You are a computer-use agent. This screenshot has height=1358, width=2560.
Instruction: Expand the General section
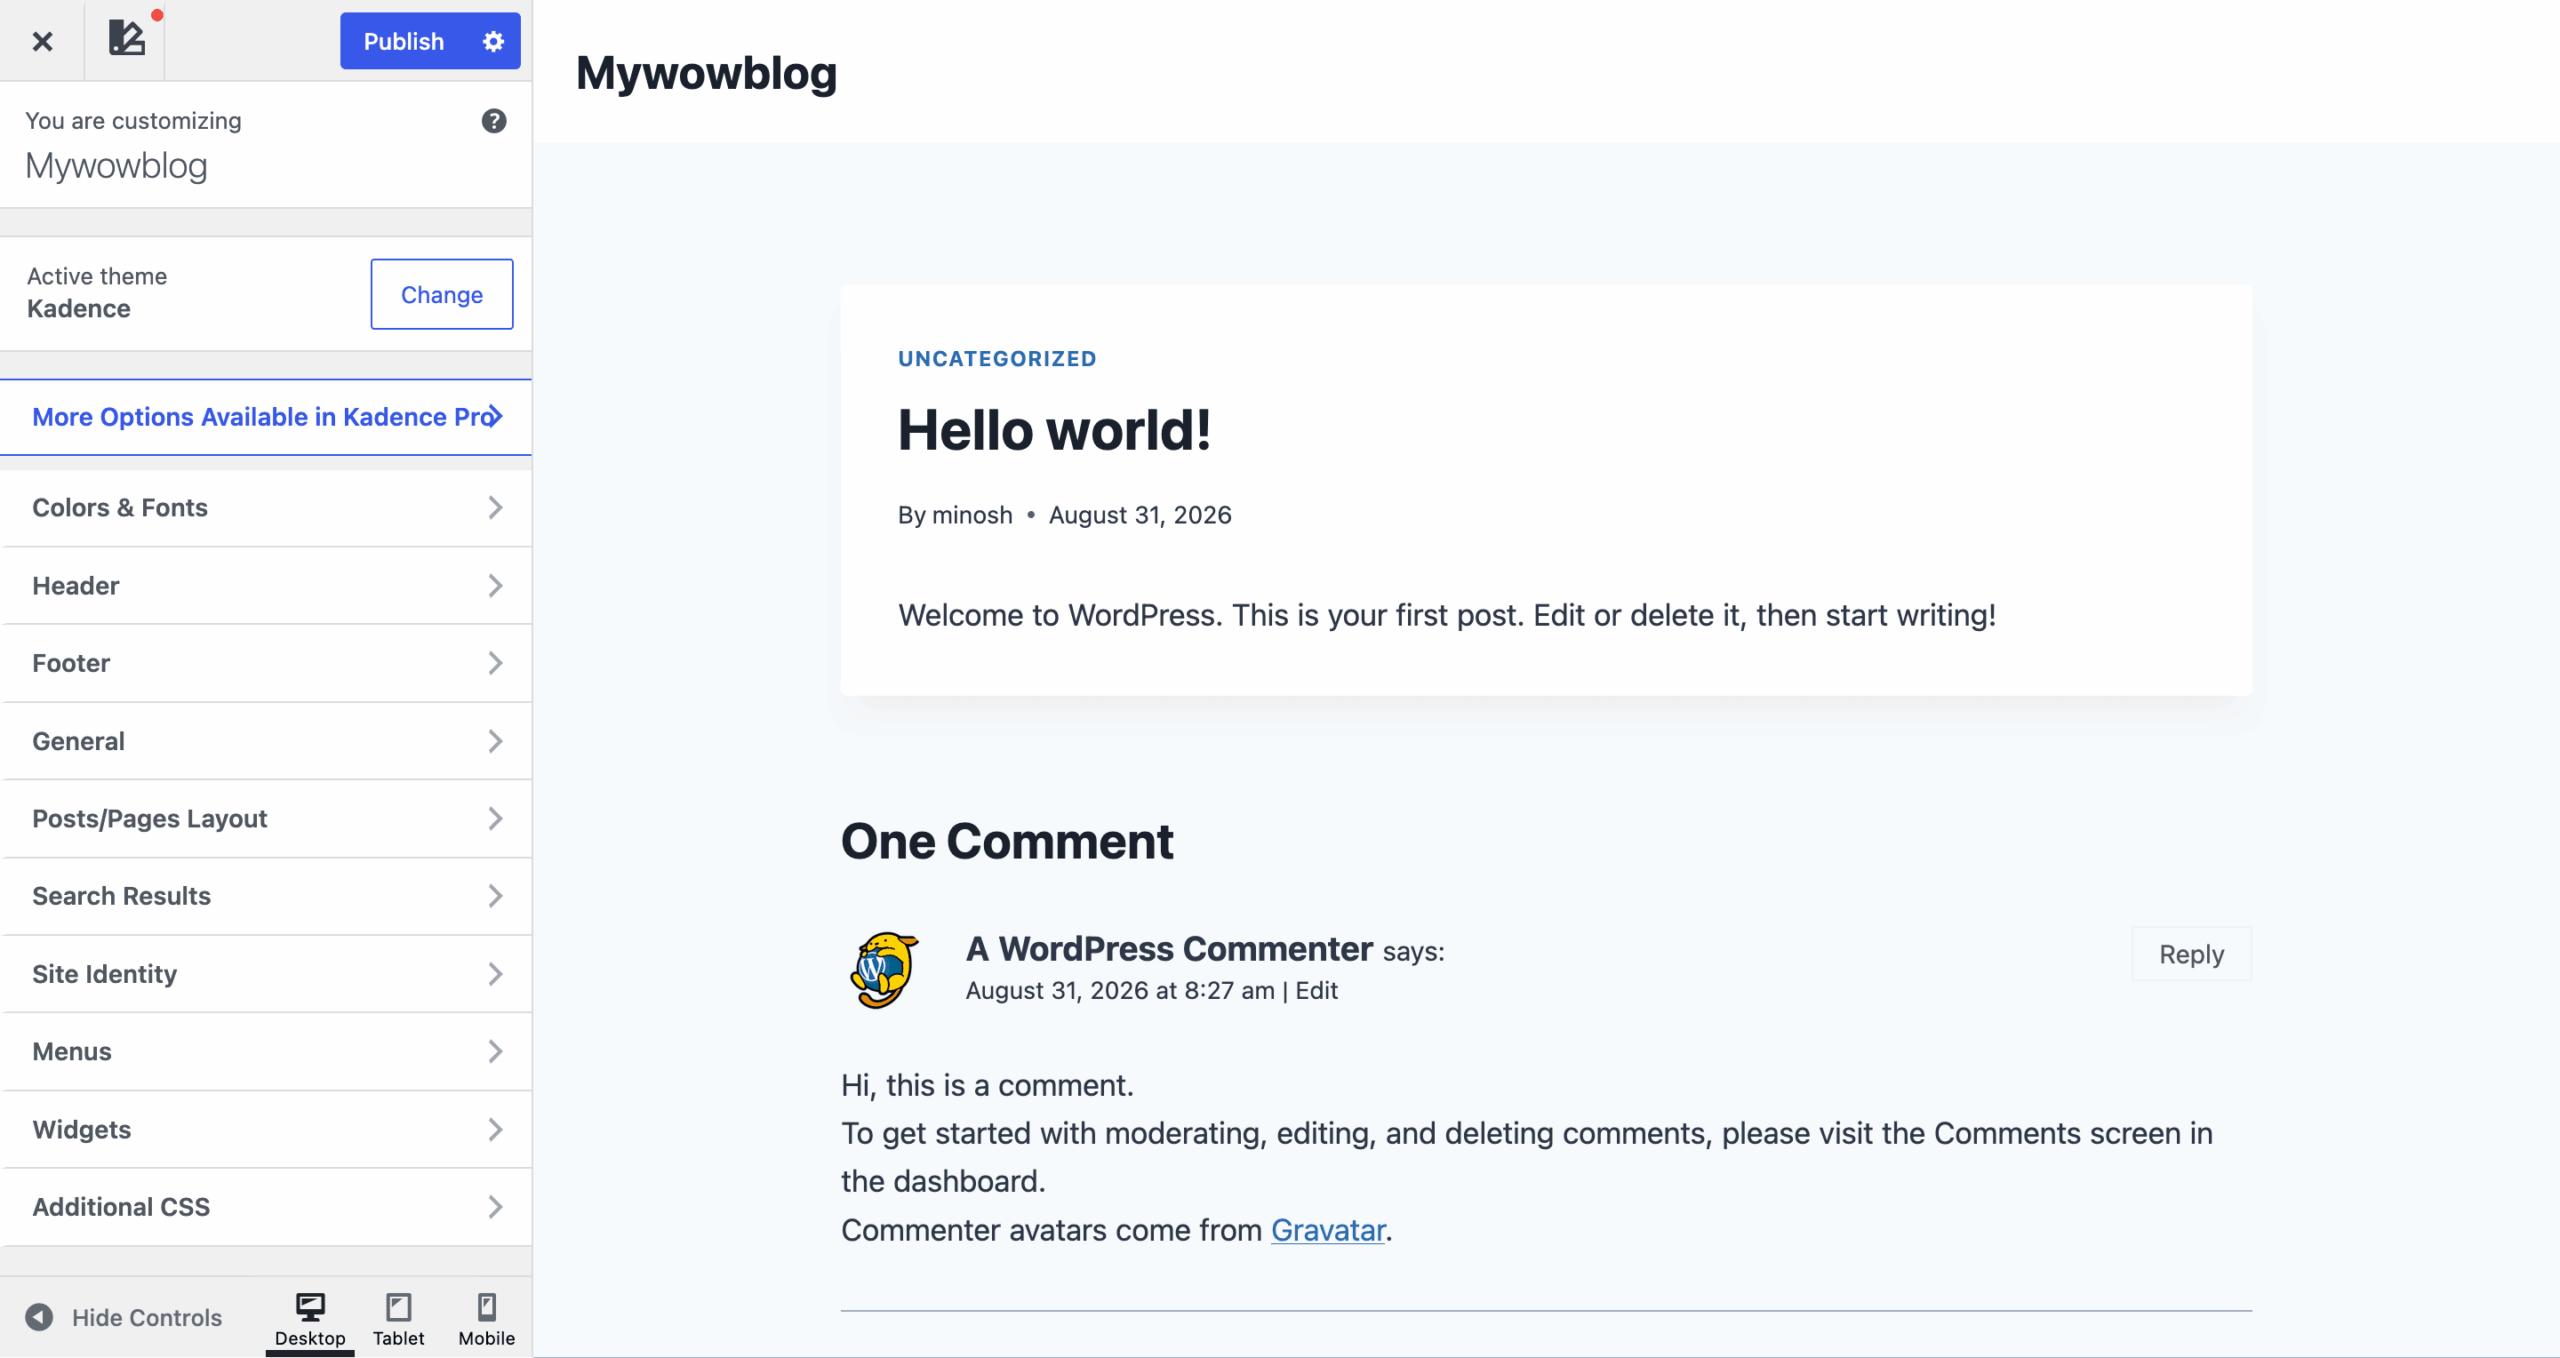pyautogui.click(x=266, y=741)
